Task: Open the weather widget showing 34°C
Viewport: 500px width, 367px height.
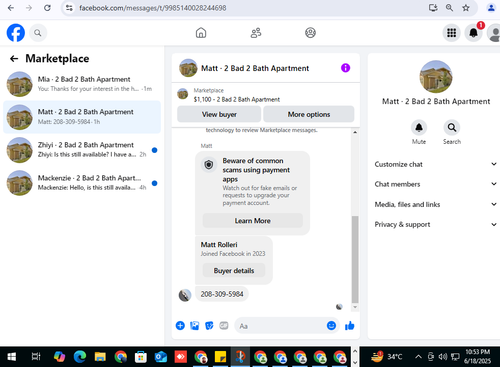Action: point(387,357)
